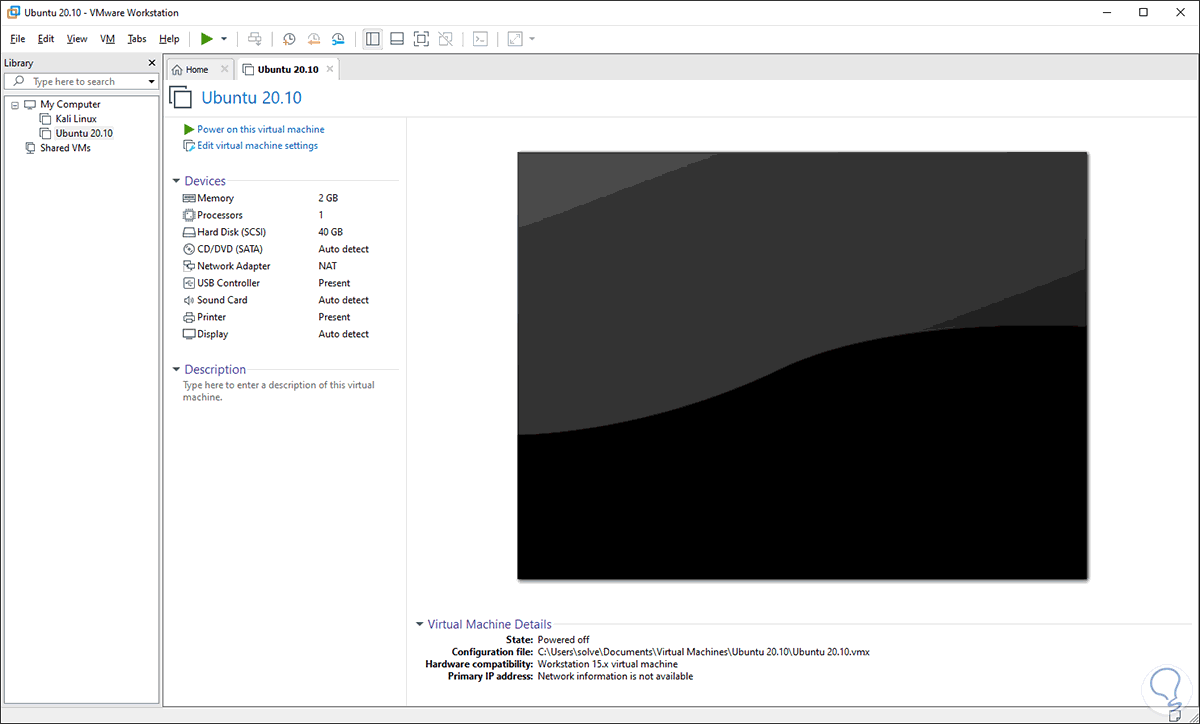The width and height of the screenshot is (1200, 724).
Task: Open the power options dropdown arrow
Action: click(224, 39)
